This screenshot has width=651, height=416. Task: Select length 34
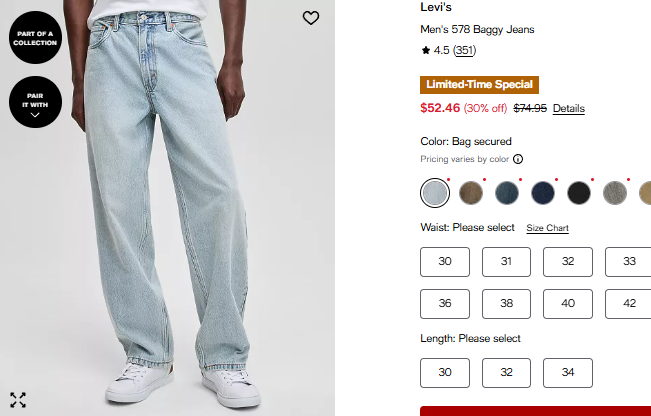click(568, 373)
